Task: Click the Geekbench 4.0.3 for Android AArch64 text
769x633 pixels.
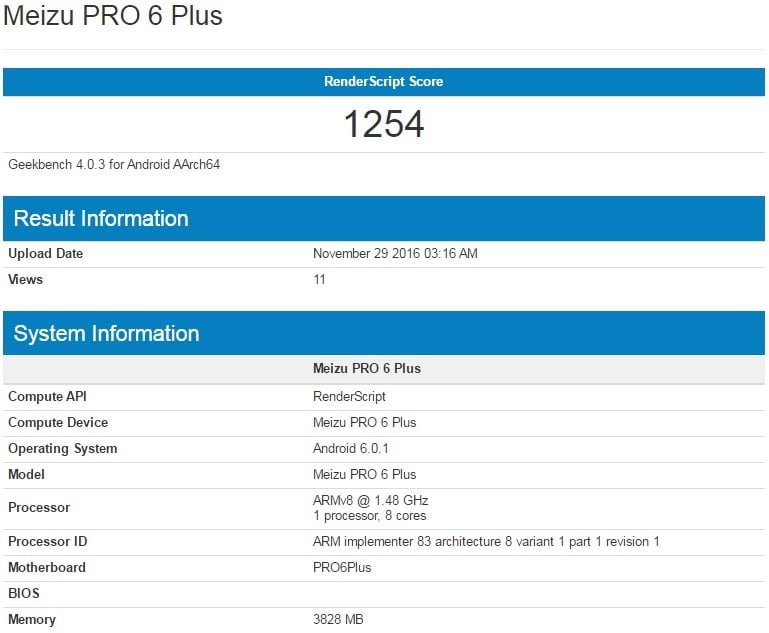Action: (114, 164)
